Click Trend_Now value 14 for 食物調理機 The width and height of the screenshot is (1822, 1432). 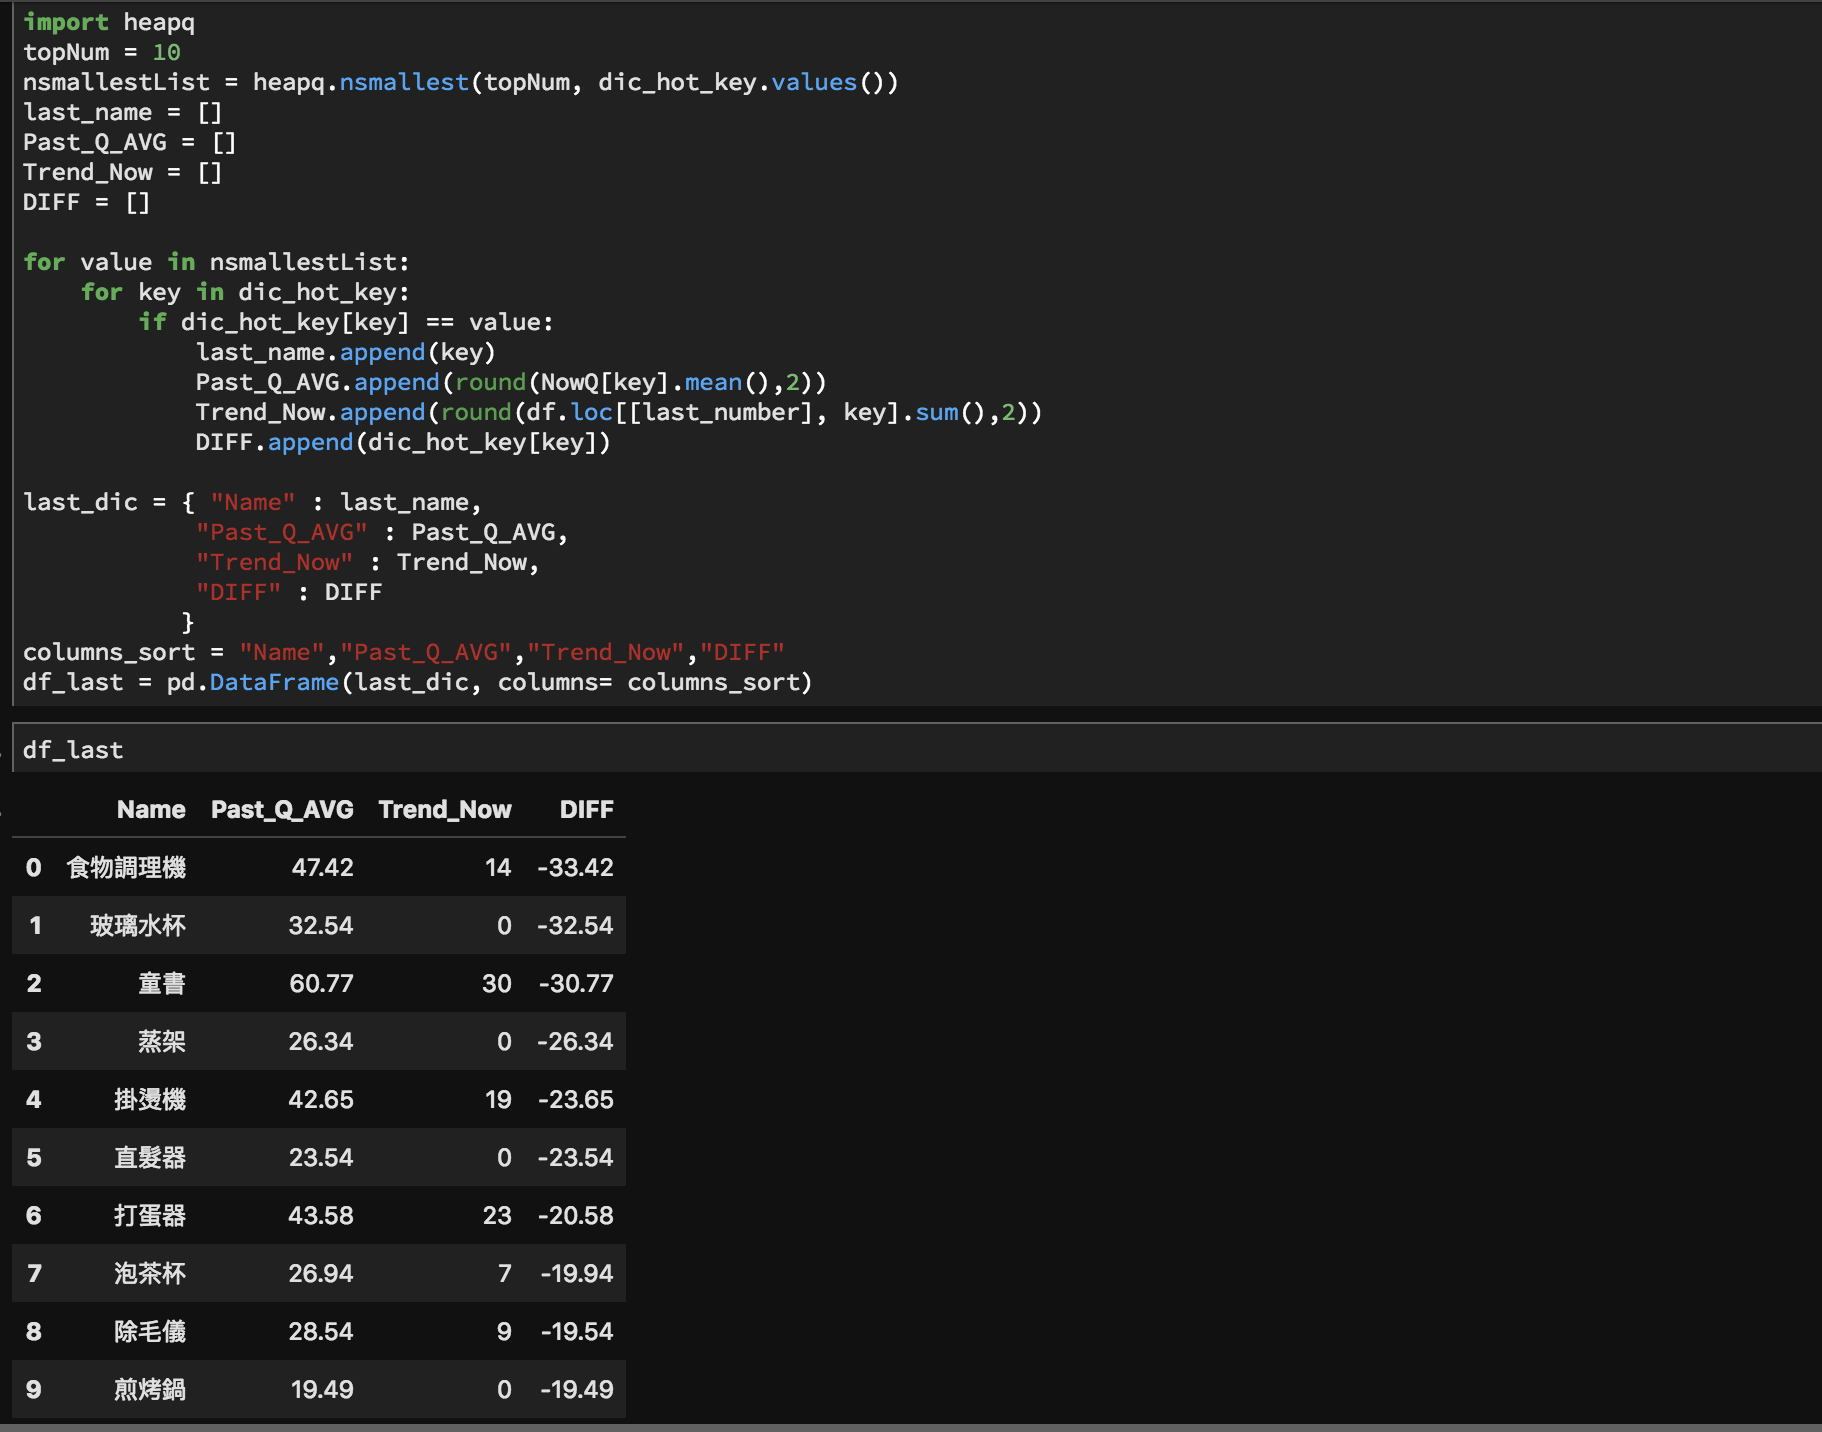pyautogui.click(x=498, y=867)
